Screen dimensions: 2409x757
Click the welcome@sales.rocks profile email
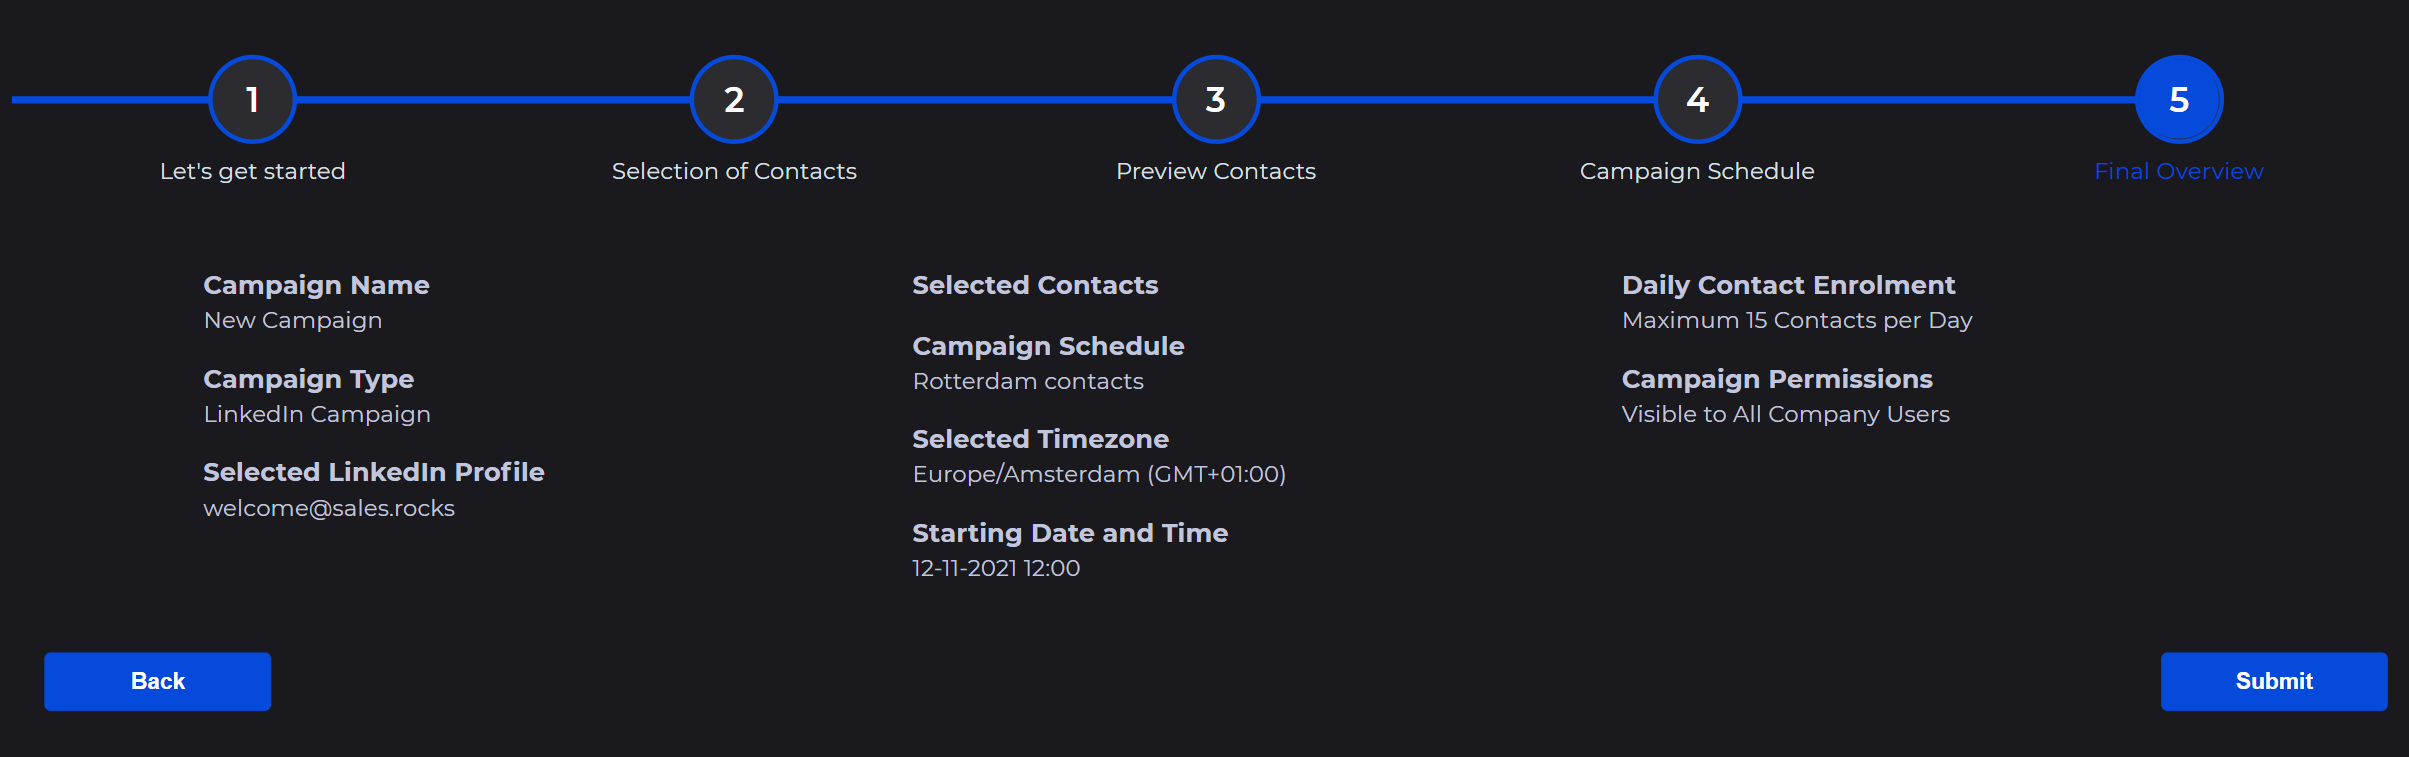(329, 508)
